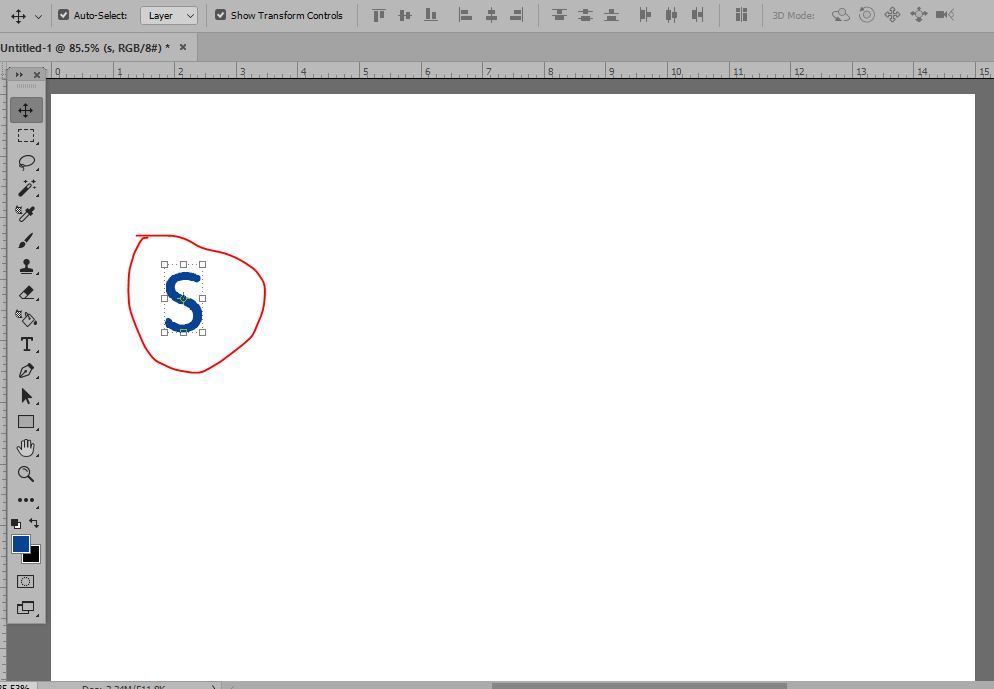The image size is (994, 689).
Task: Select the Eyedropper tool
Action: (26, 214)
